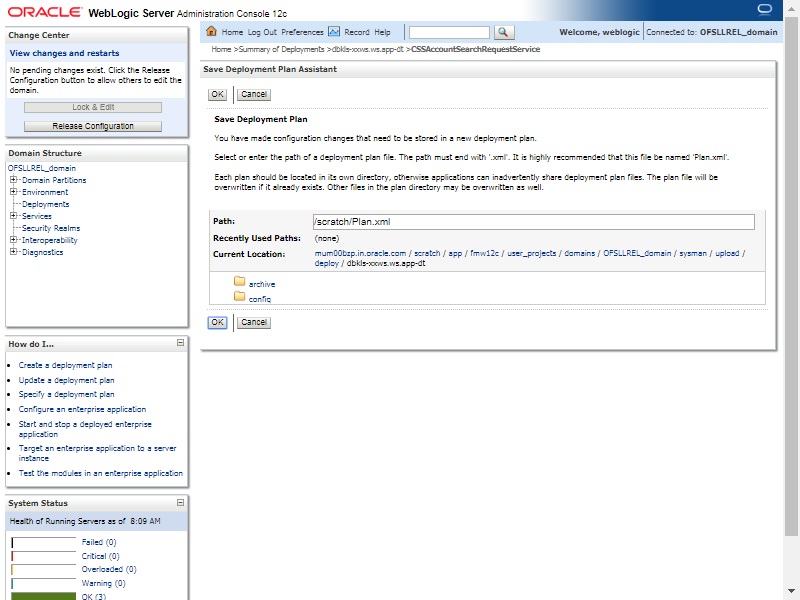Click the Oracle logo icon at top right
800x600 pixels.
click(764, 9)
